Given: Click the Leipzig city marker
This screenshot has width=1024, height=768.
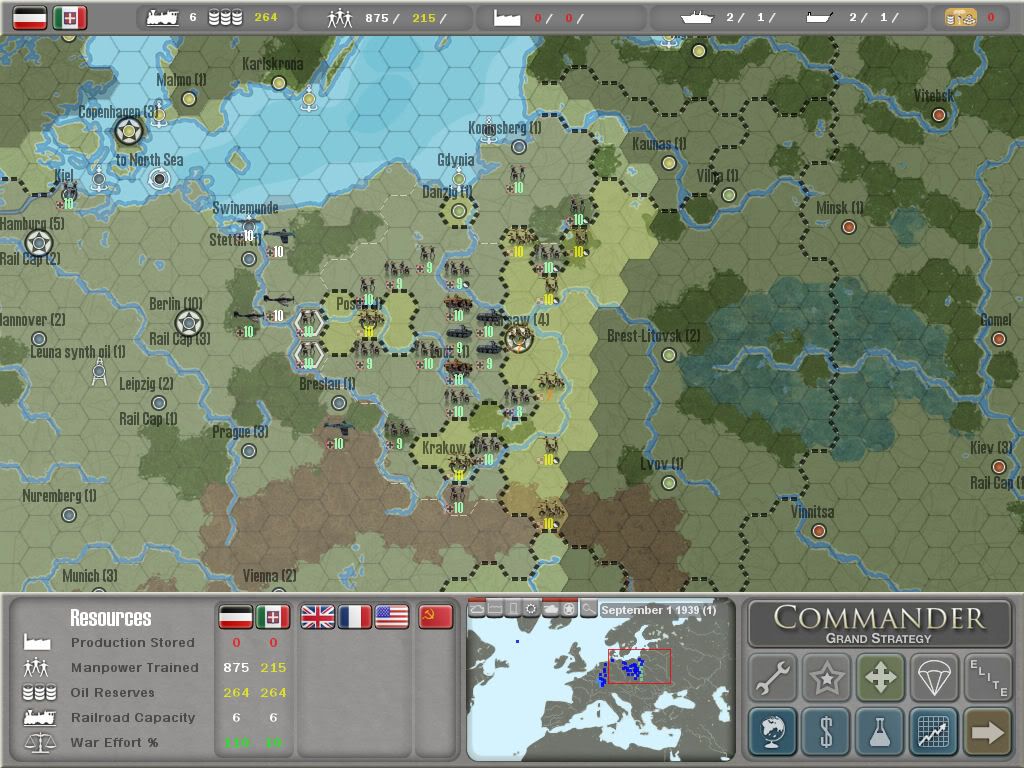Looking at the screenshot, I should (159, 403).
